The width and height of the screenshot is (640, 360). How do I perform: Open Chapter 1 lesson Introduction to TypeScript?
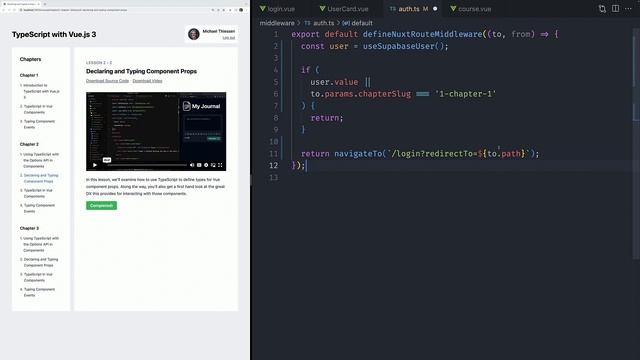coord(40,91)
